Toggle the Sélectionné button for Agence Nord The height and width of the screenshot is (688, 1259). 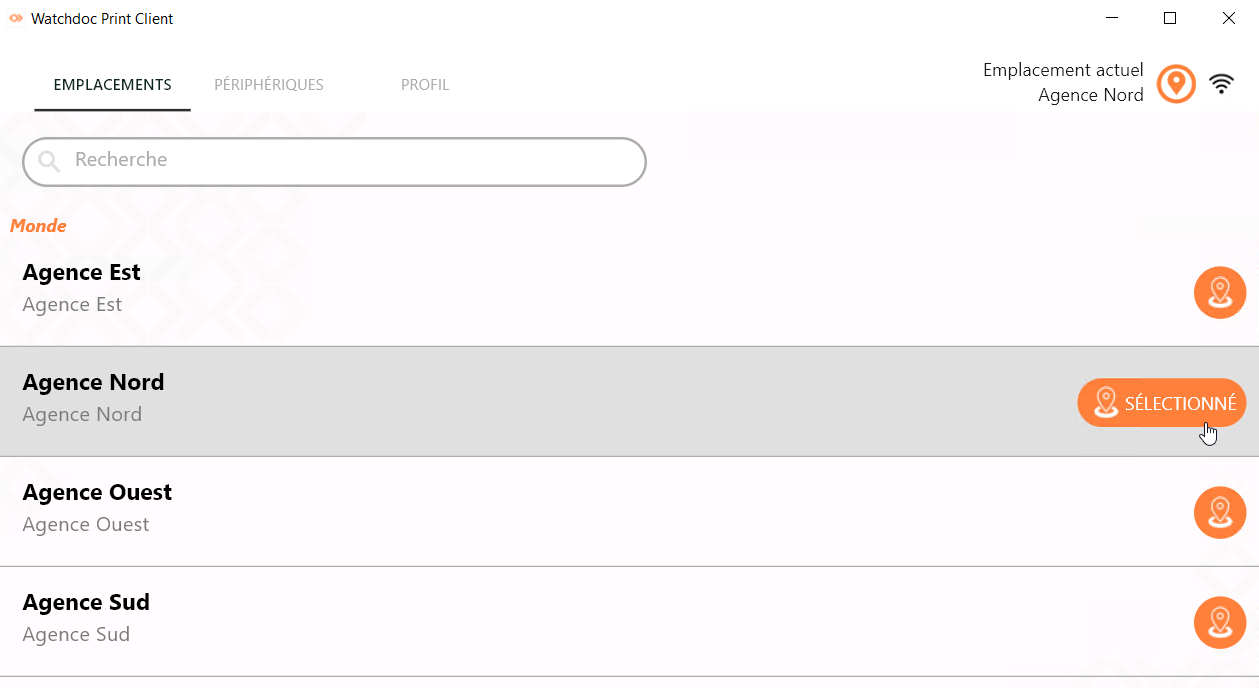[x=1161, y=403]
